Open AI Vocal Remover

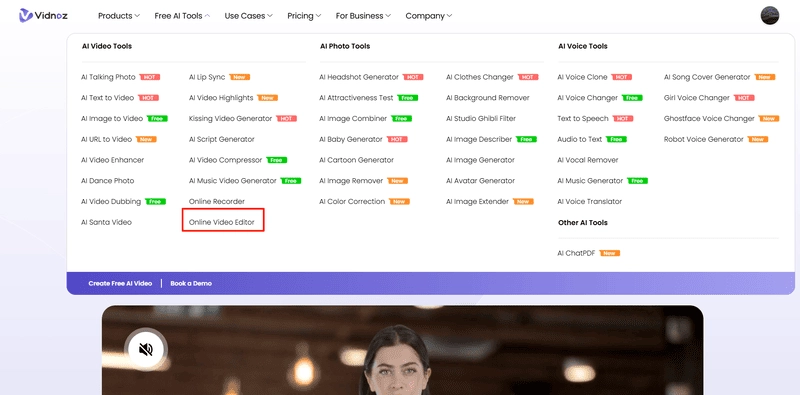588,160
